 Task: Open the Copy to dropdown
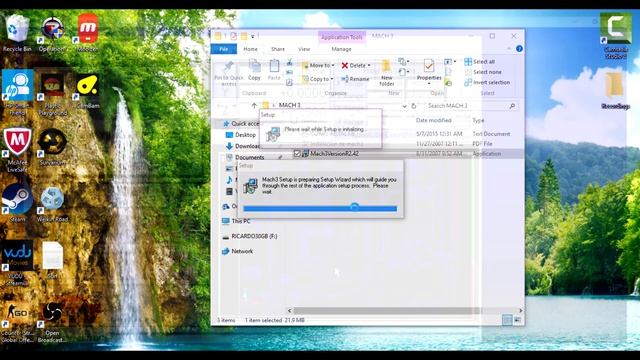point(318,79)
